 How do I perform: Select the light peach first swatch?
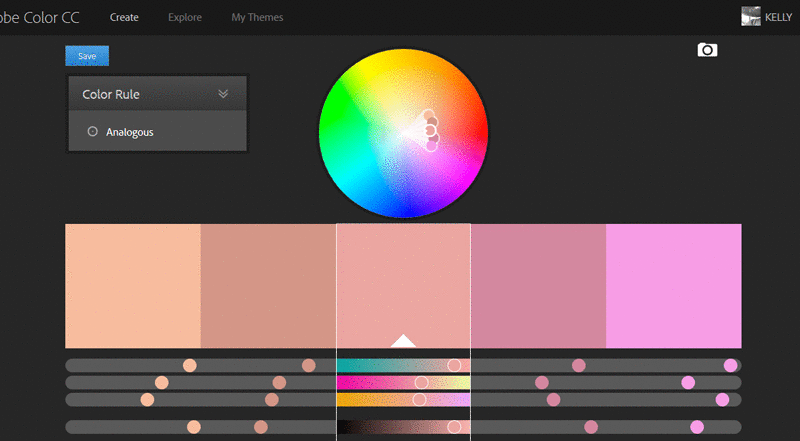[x=133, y=286]
